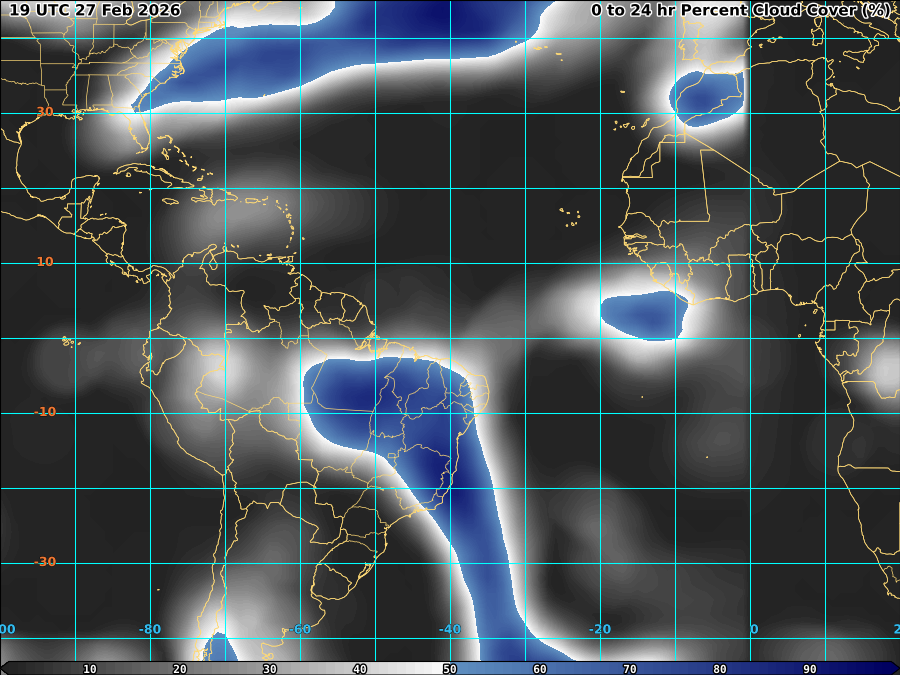Select the orange -10 latitude label

click(x=45, y=412)
